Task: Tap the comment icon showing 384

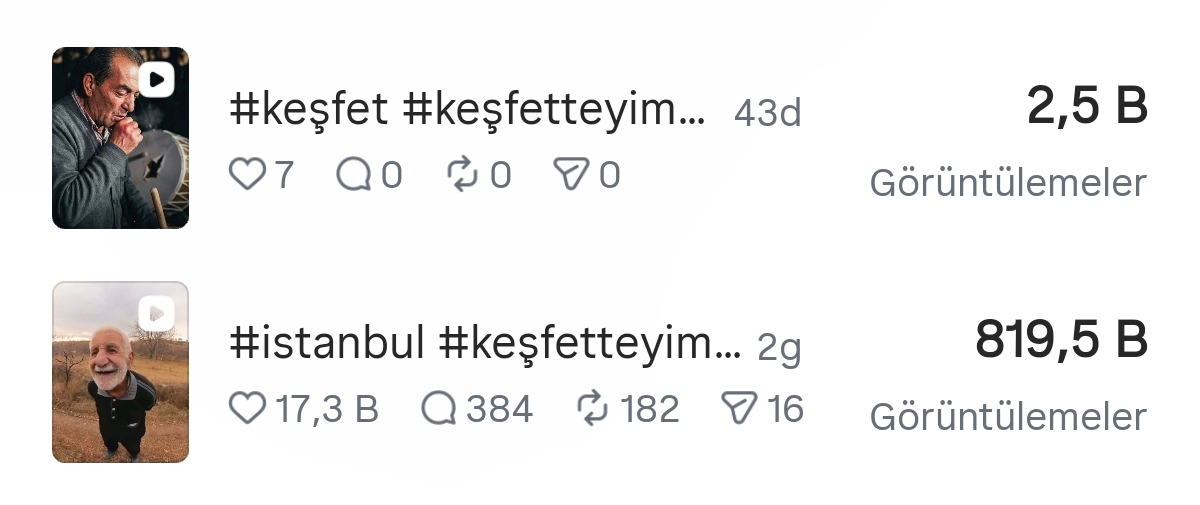Action: point(438,408)
